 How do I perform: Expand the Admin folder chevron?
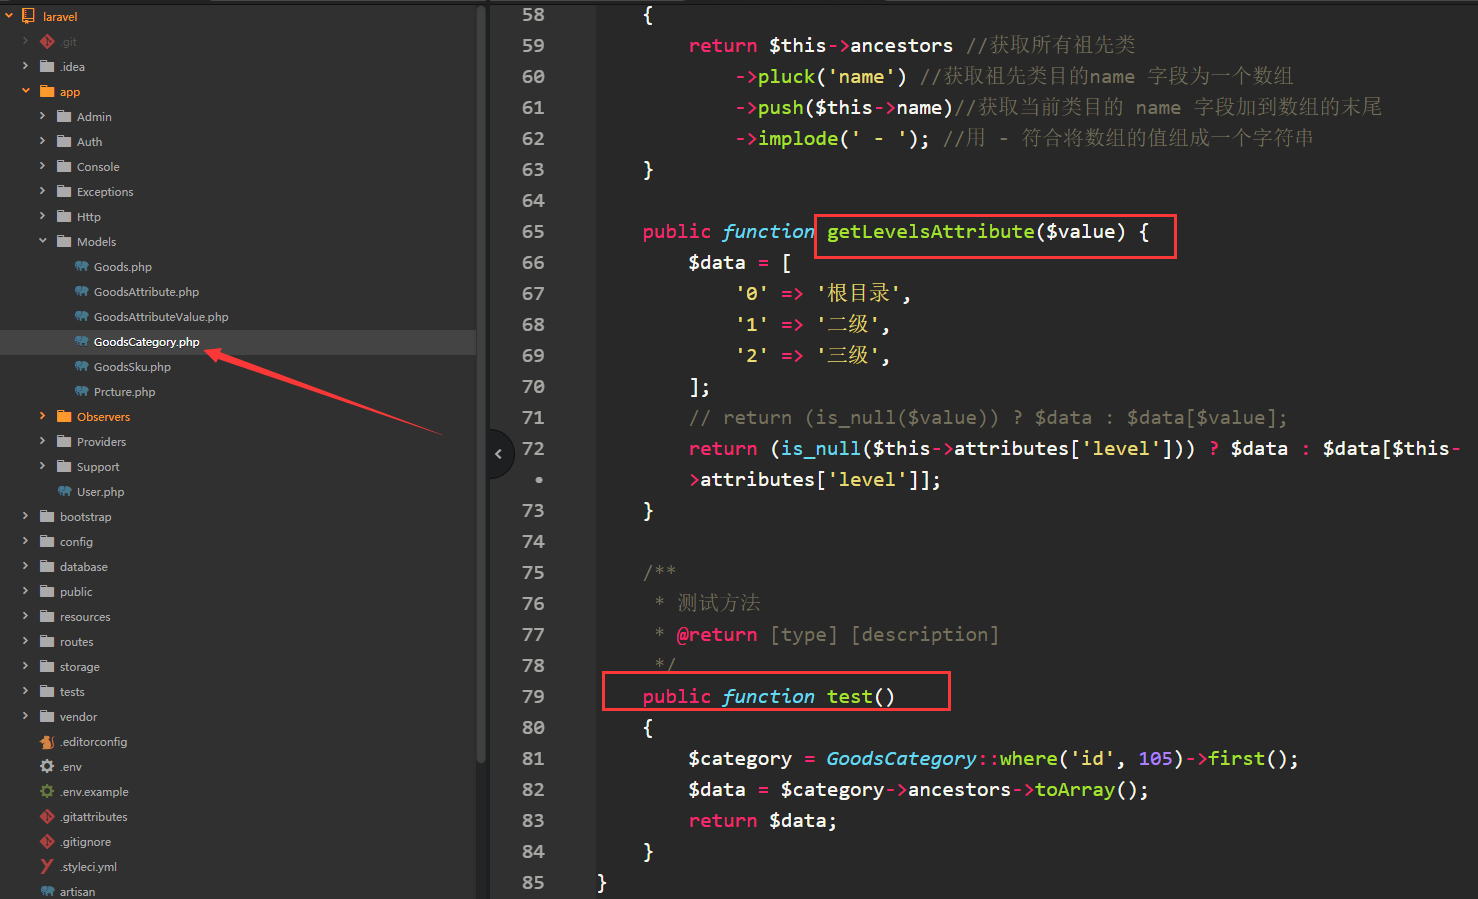coord(43,116)
